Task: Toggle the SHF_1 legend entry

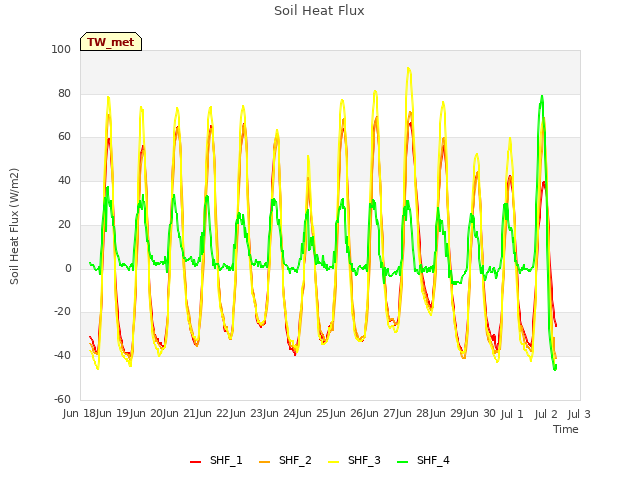Action: click(216, 460)
